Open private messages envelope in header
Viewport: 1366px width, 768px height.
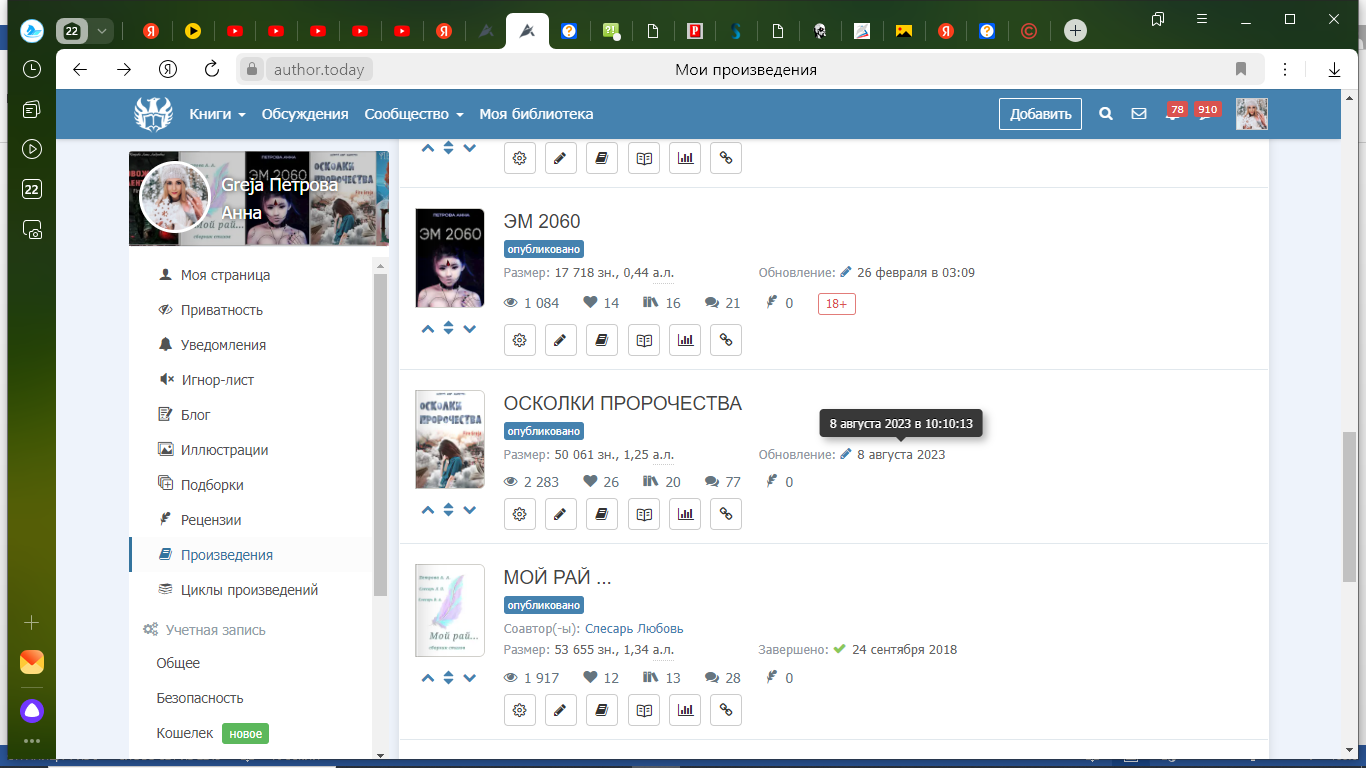click(x=1139, y=114)
